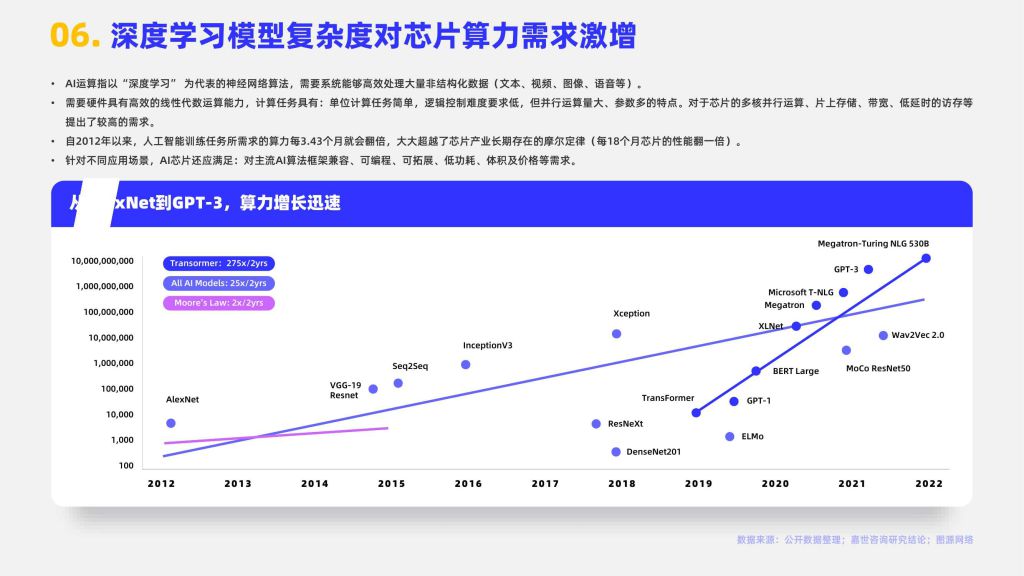Screen dimensions: 1024x576
Task: Click the "AlexNet" chart label
Action: coord(182,400)
